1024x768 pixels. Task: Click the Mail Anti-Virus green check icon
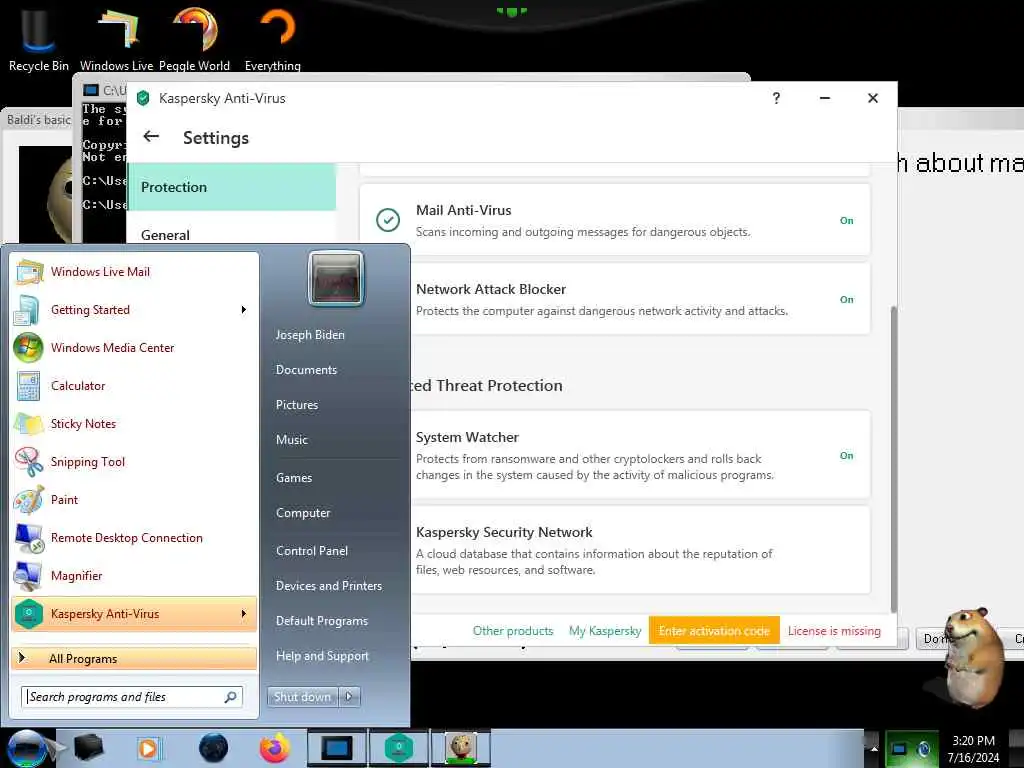[x=388, y=220]
